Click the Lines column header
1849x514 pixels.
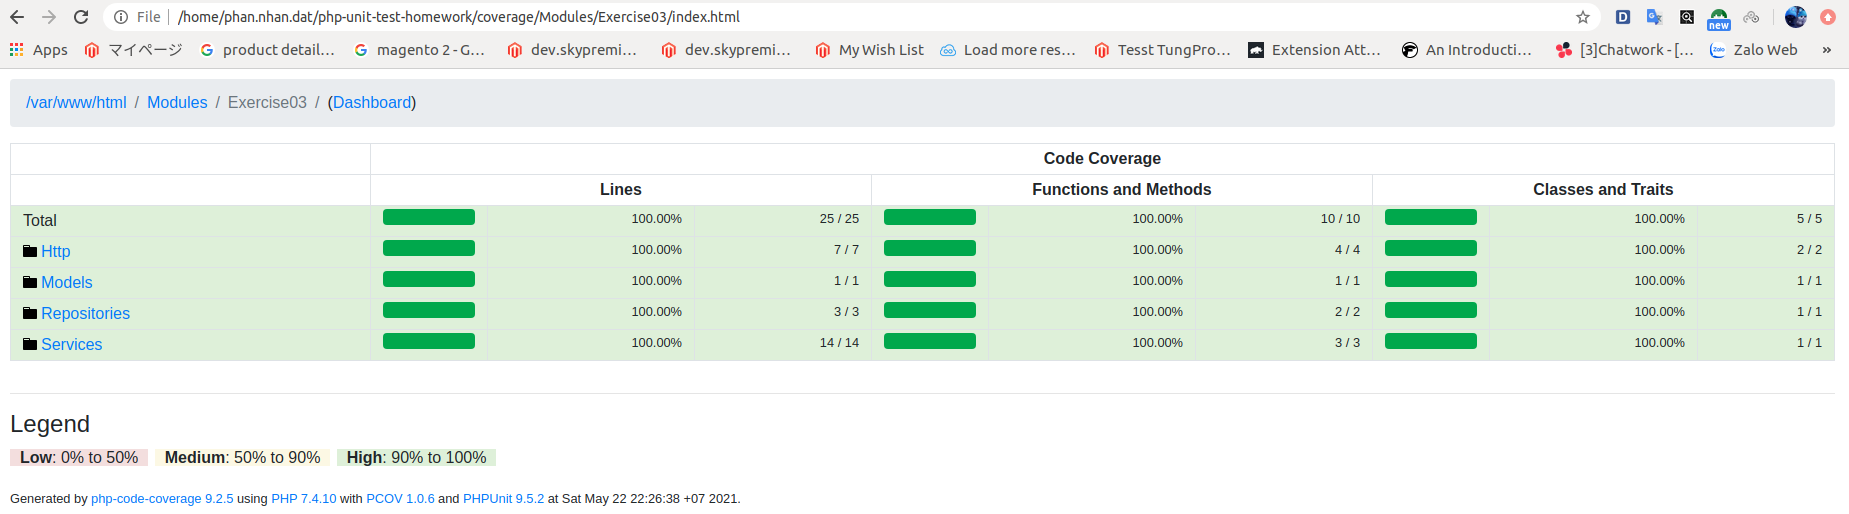[621, 189]
